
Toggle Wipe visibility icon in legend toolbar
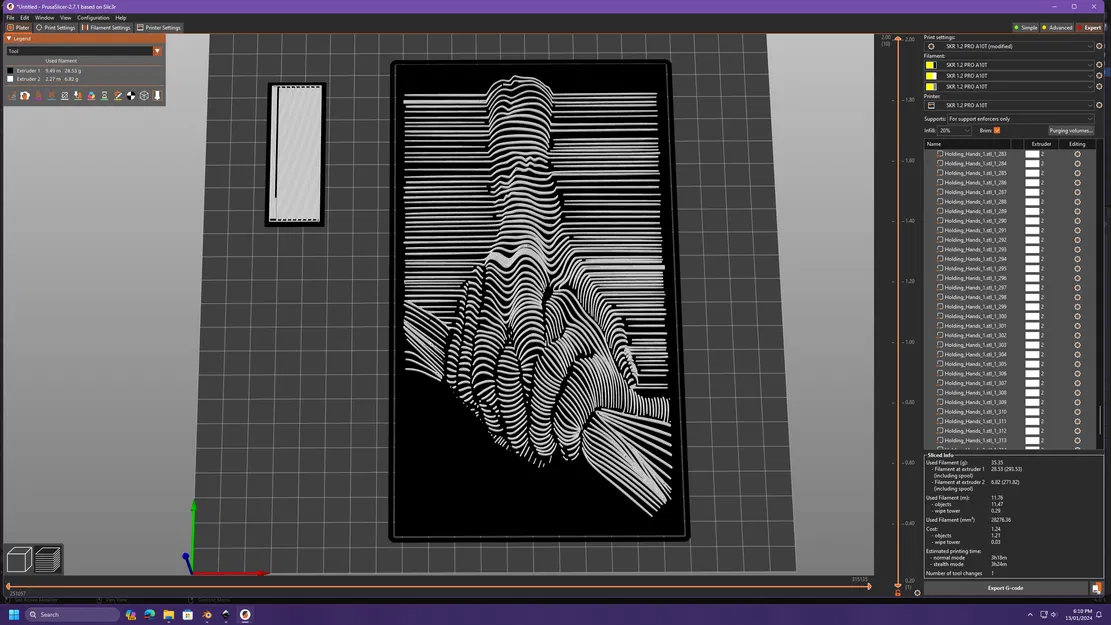[x=25, y=96]
